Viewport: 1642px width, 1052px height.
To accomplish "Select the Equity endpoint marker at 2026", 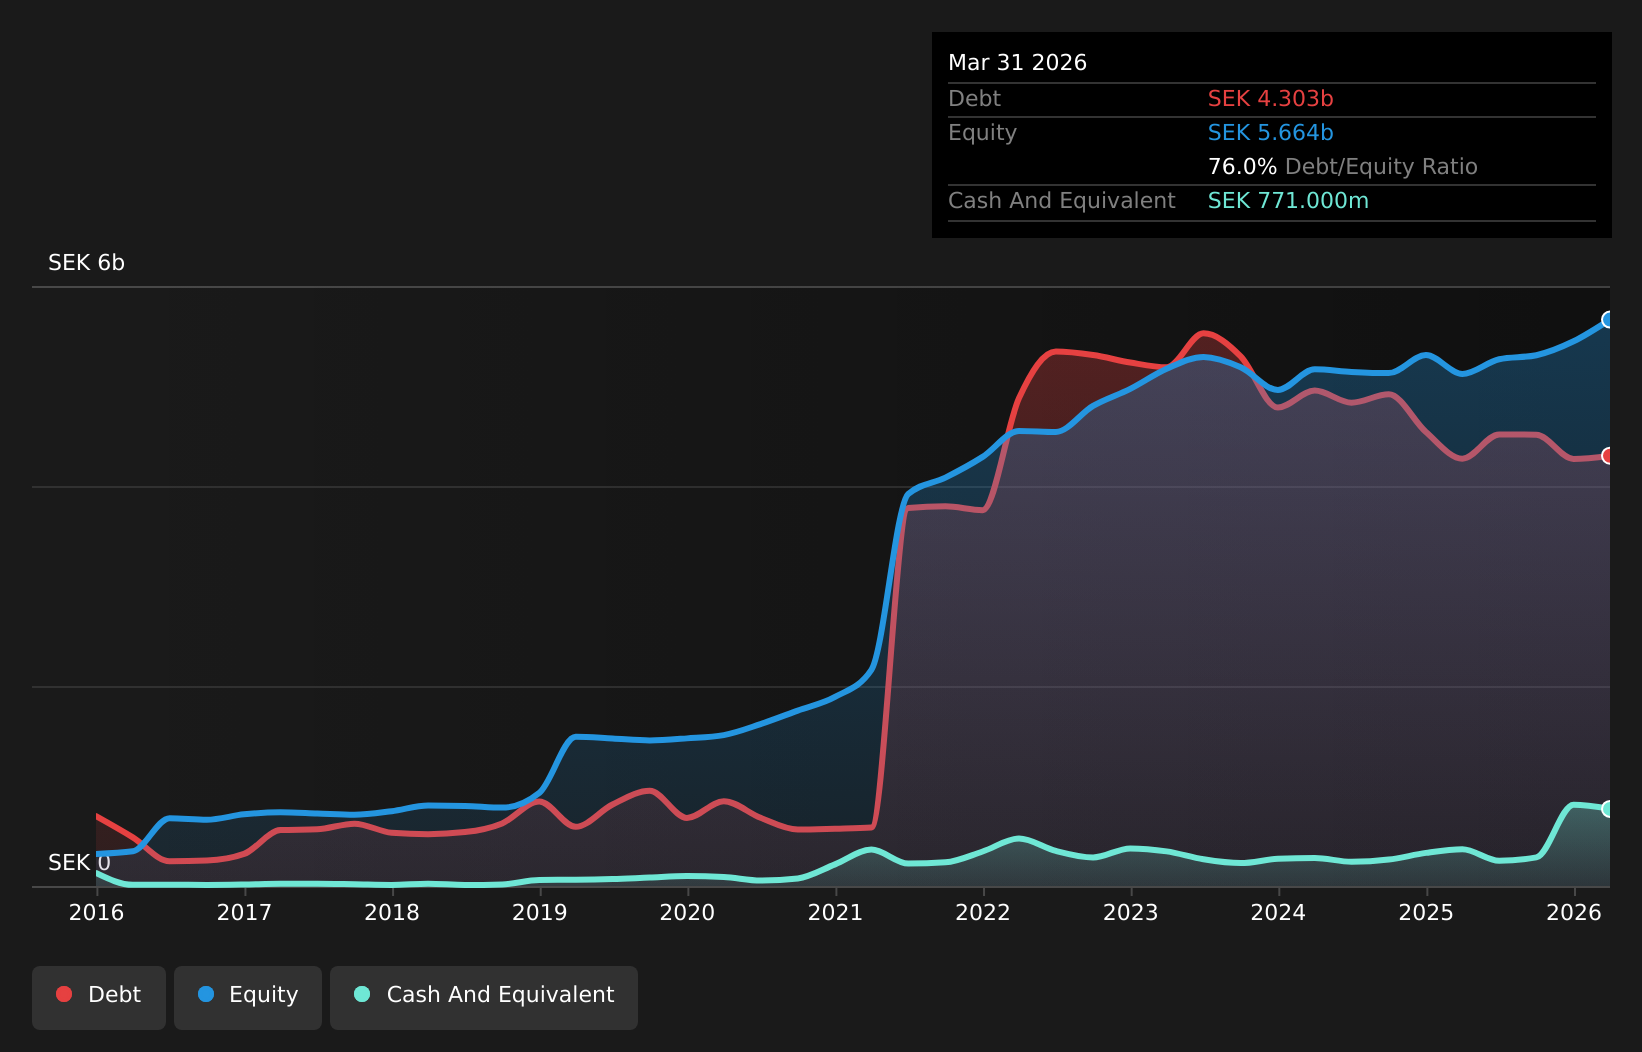I will 1608,320.
